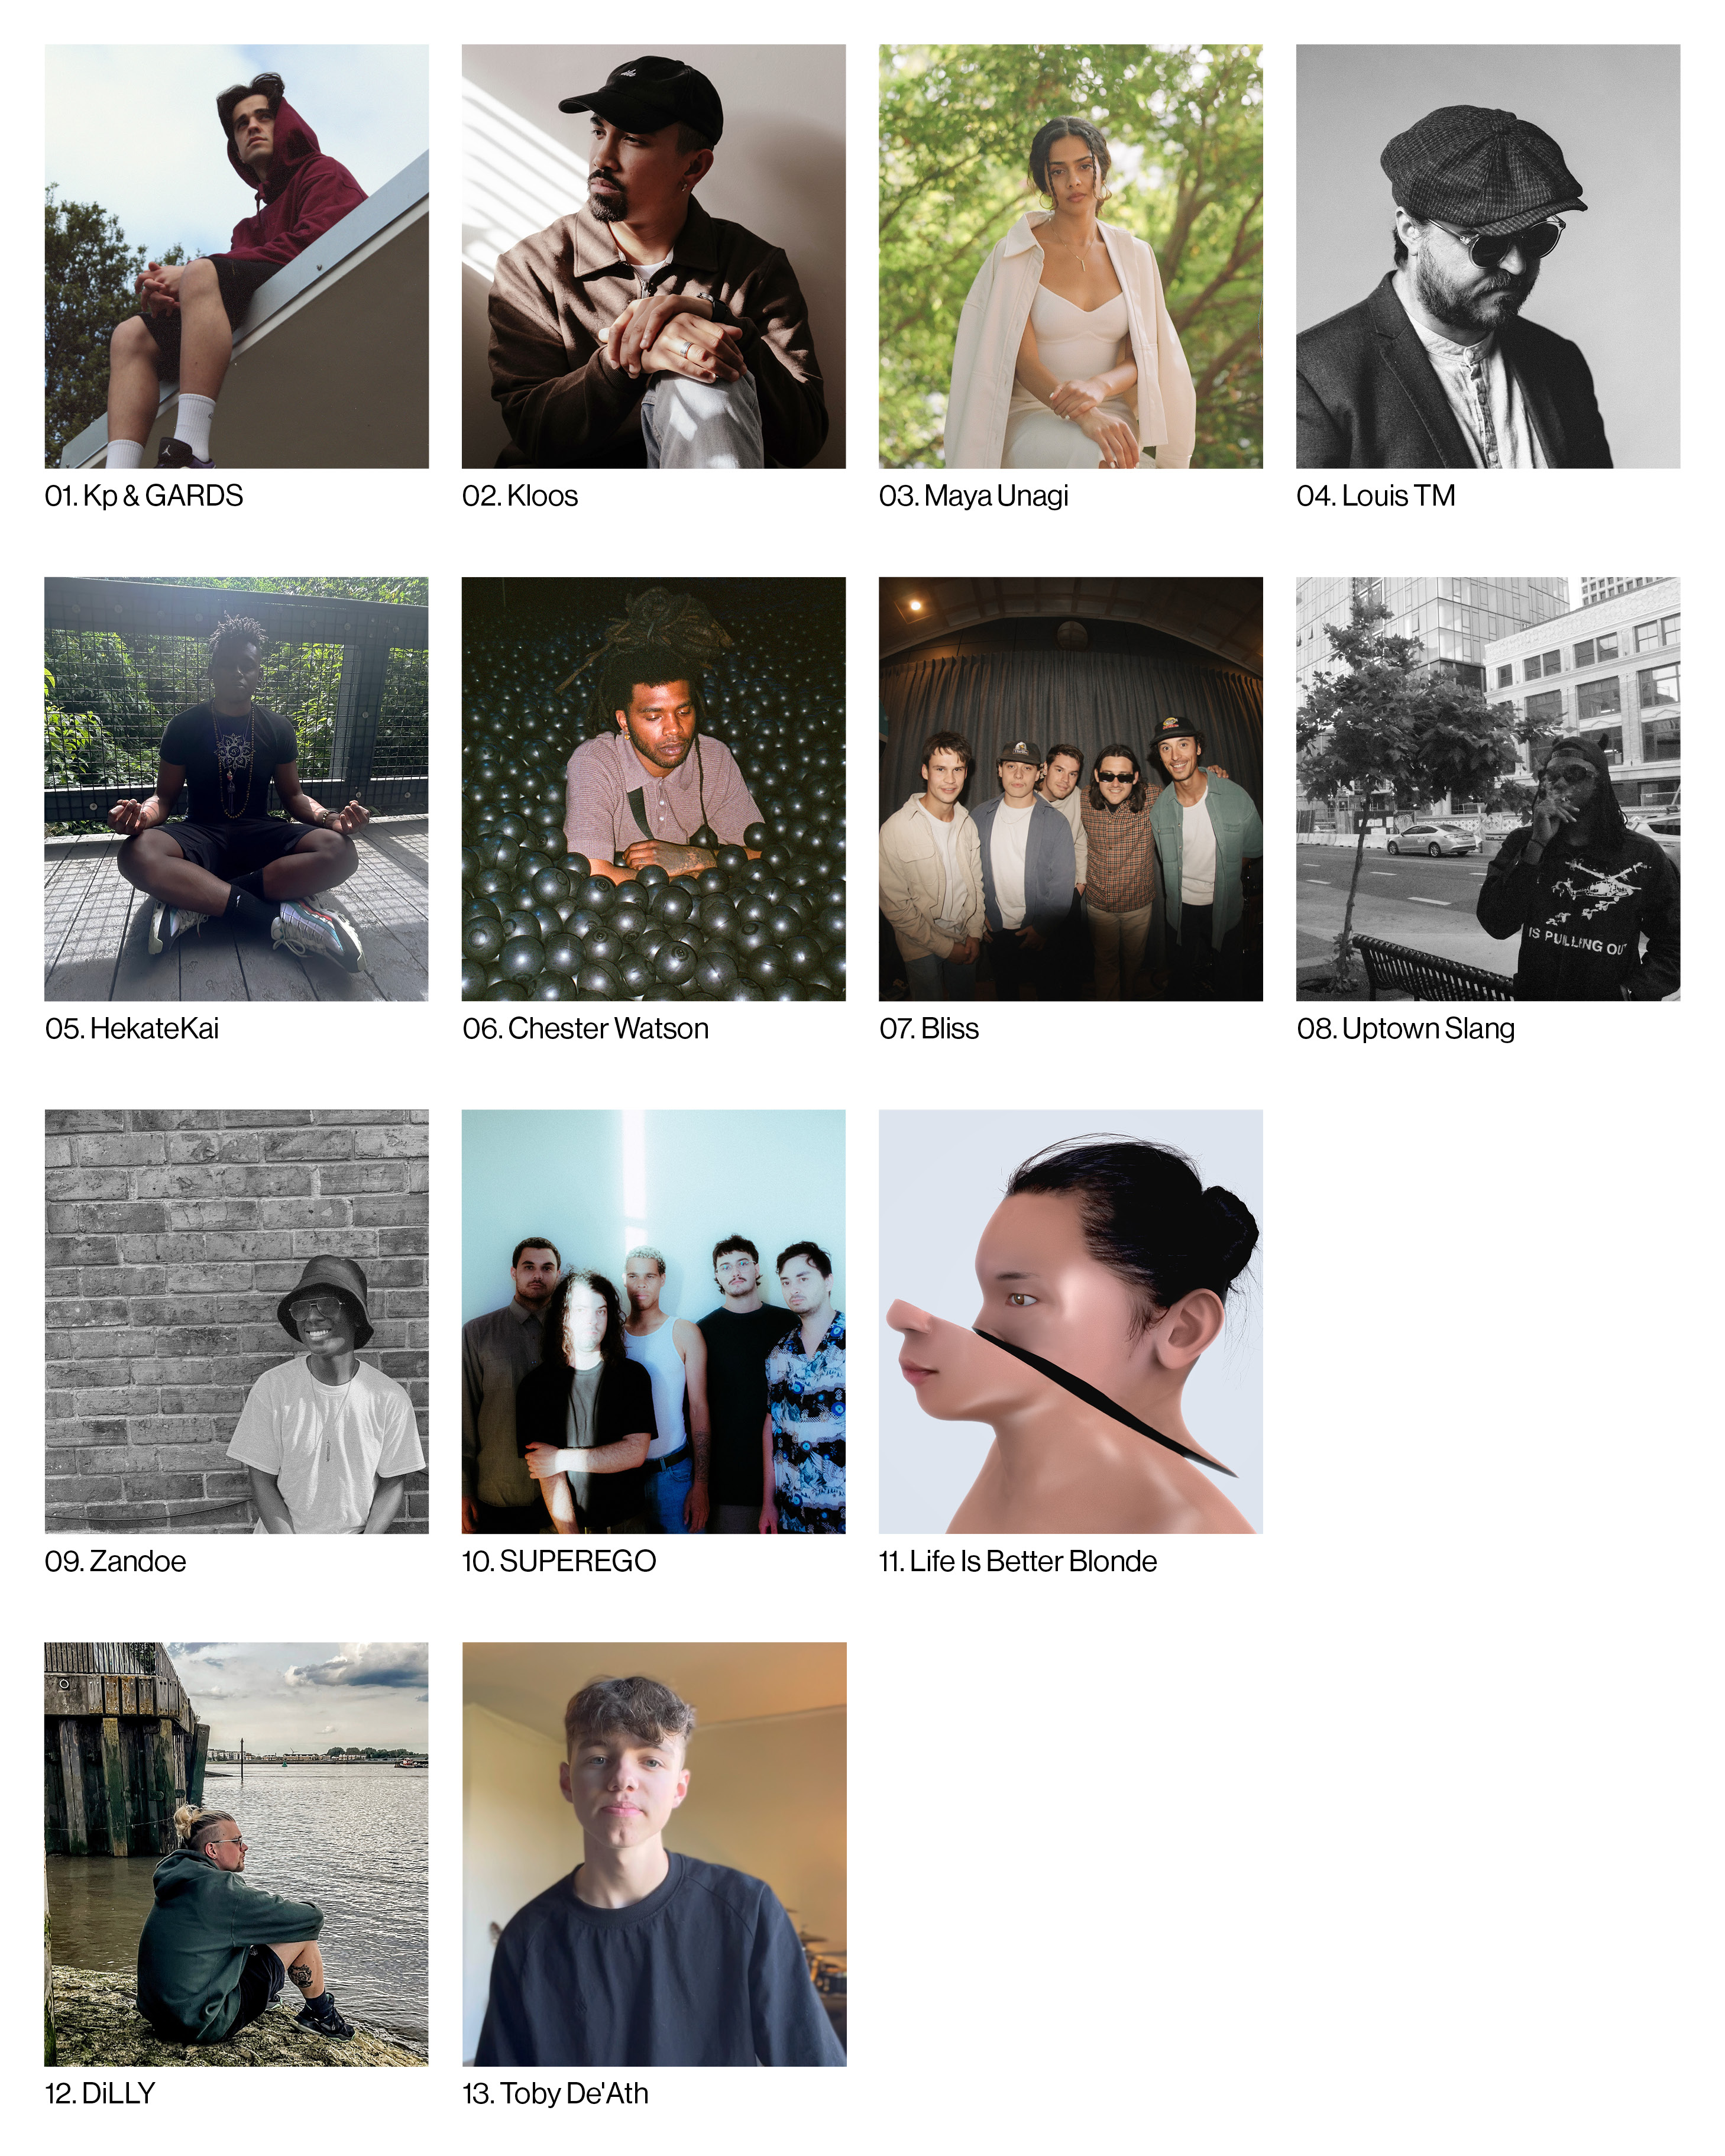Click the '11. Life Is Better Blonde' label
Viewport: 1725px width, 2156px height.
point(1018,1561)
